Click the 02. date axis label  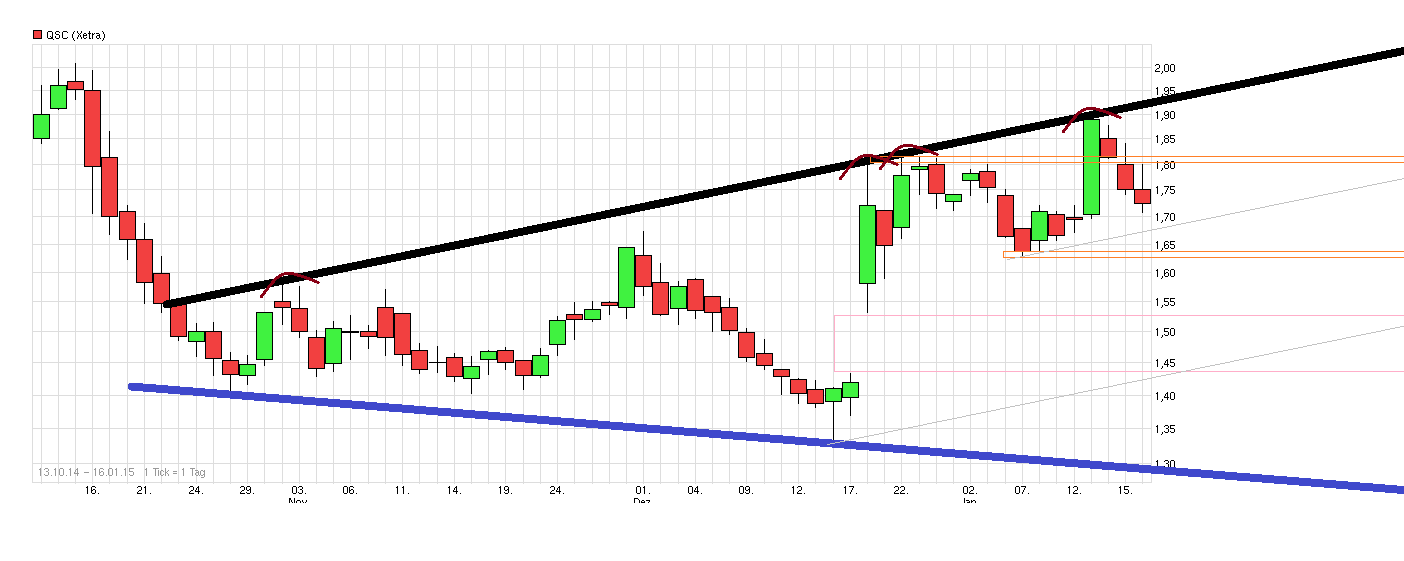(x=969, y=491)
